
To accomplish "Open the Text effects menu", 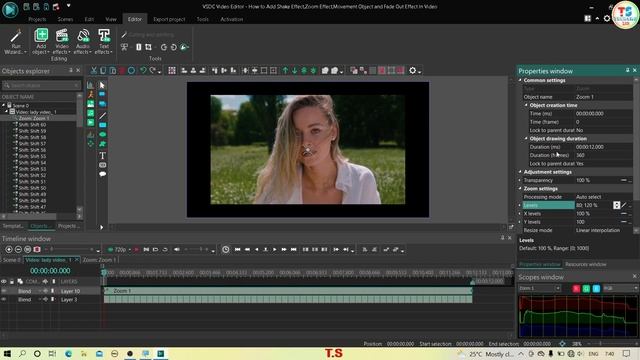I will [104, 41].
